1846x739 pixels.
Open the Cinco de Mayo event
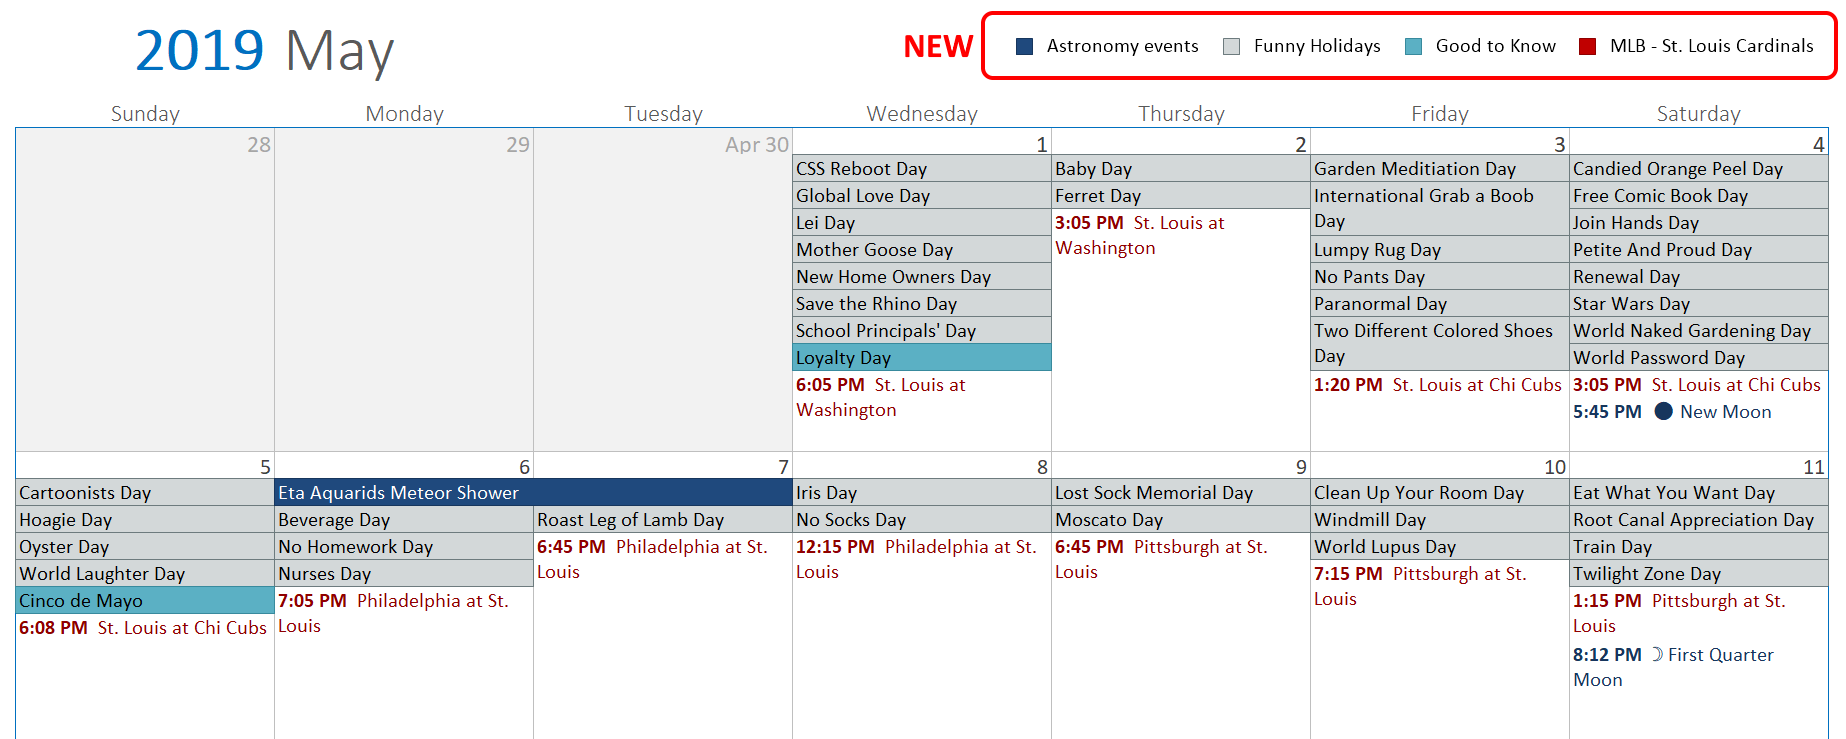tap(145, 600)
